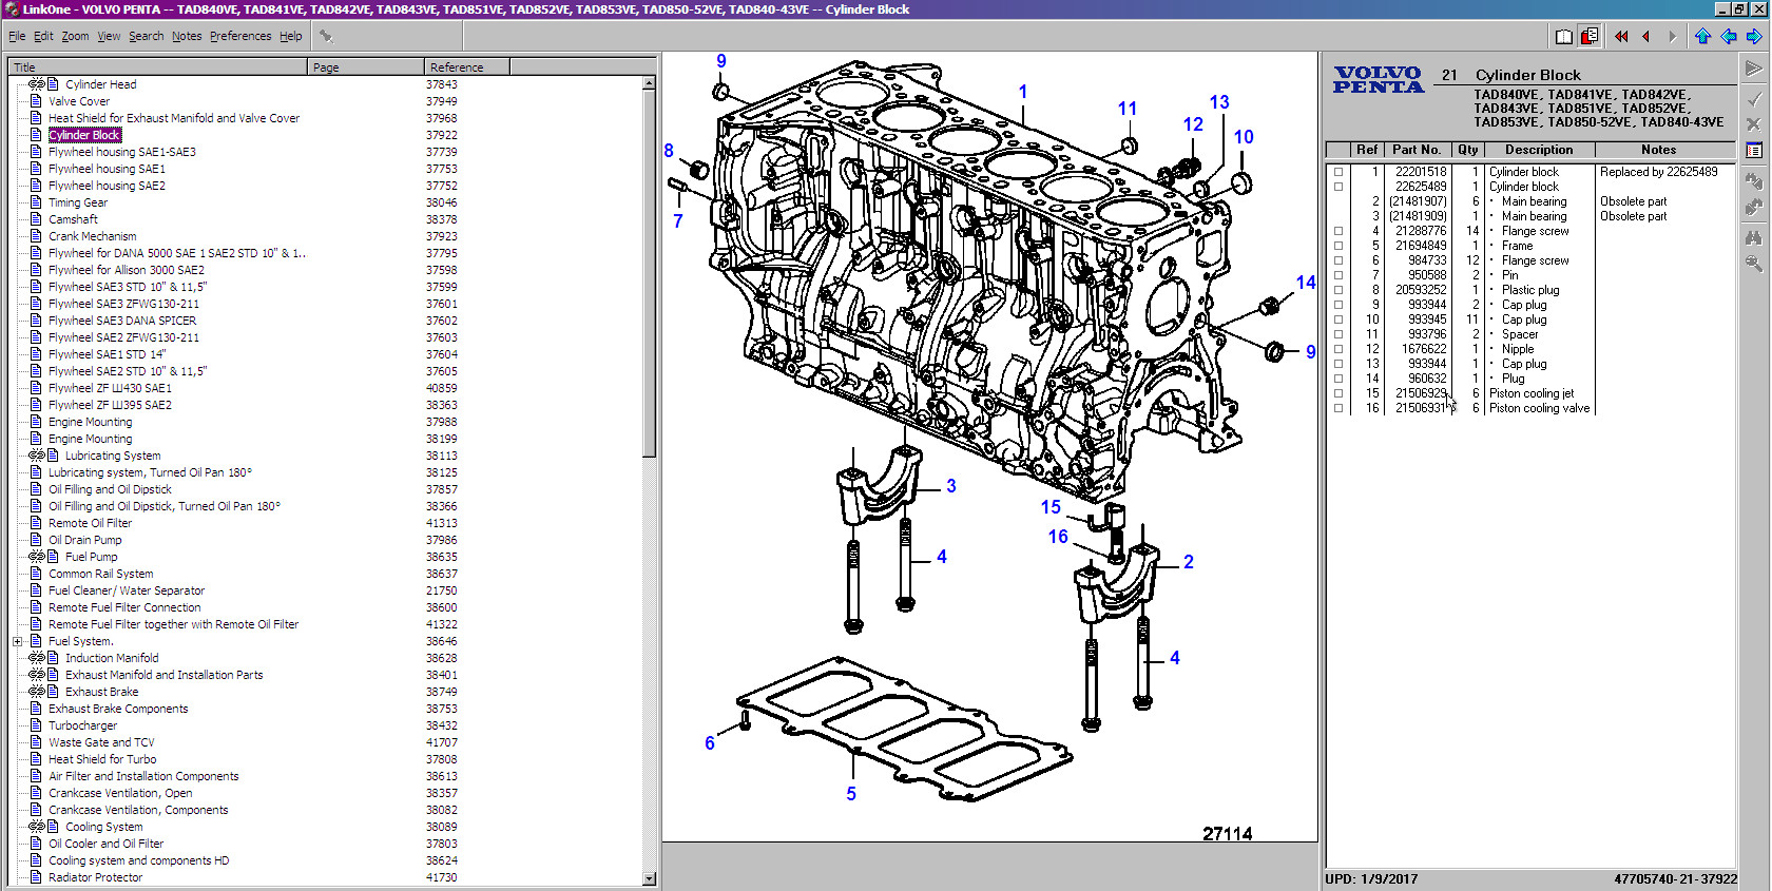Screen dimensions: 1772x891
Task: Open the Preferences menu
Action: pos(240,36)
